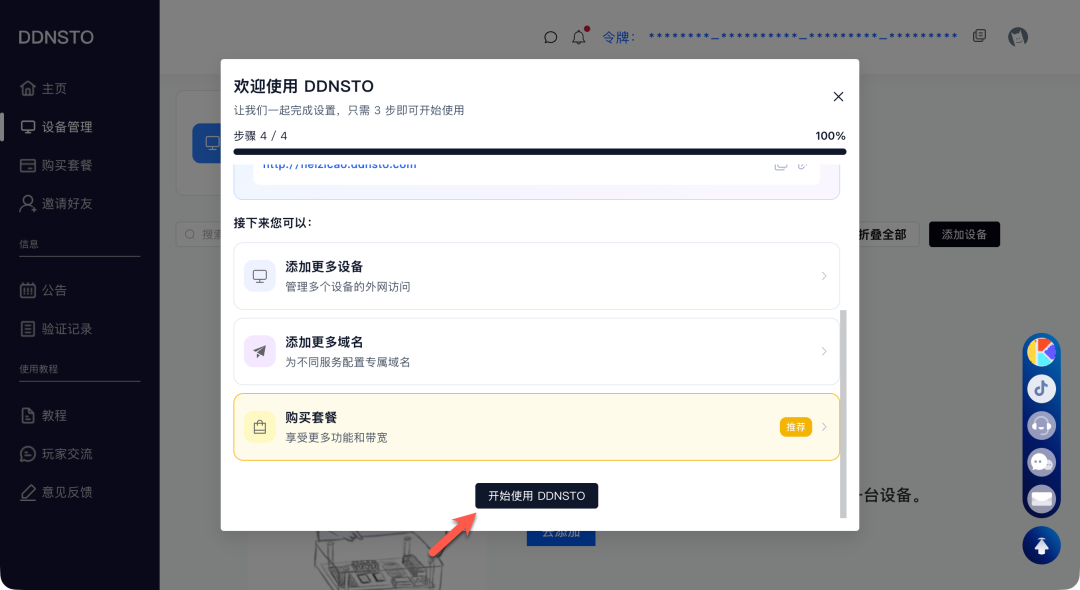This screenshot has height=590, width=1080.
Task: Open 意见反馈 in sidebar
Action: (x=67, y=492)
